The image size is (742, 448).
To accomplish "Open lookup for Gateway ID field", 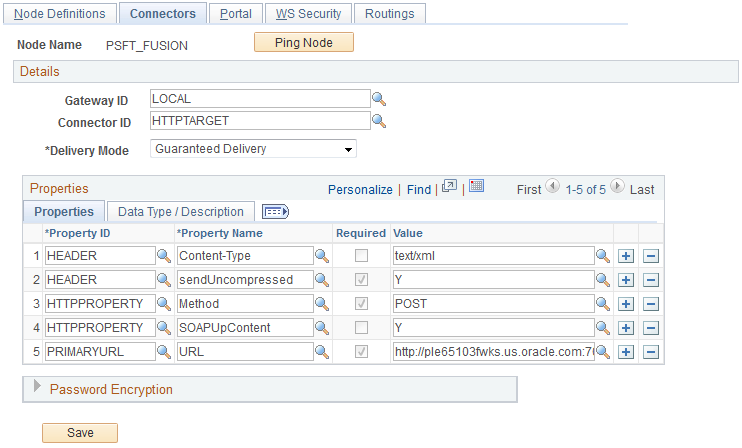I will [379, 99].
